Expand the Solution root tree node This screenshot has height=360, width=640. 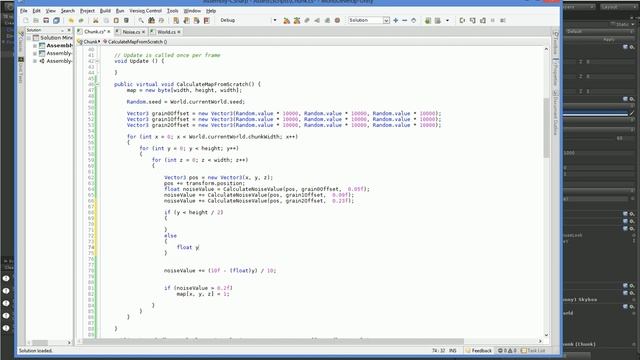pos(29,38)
